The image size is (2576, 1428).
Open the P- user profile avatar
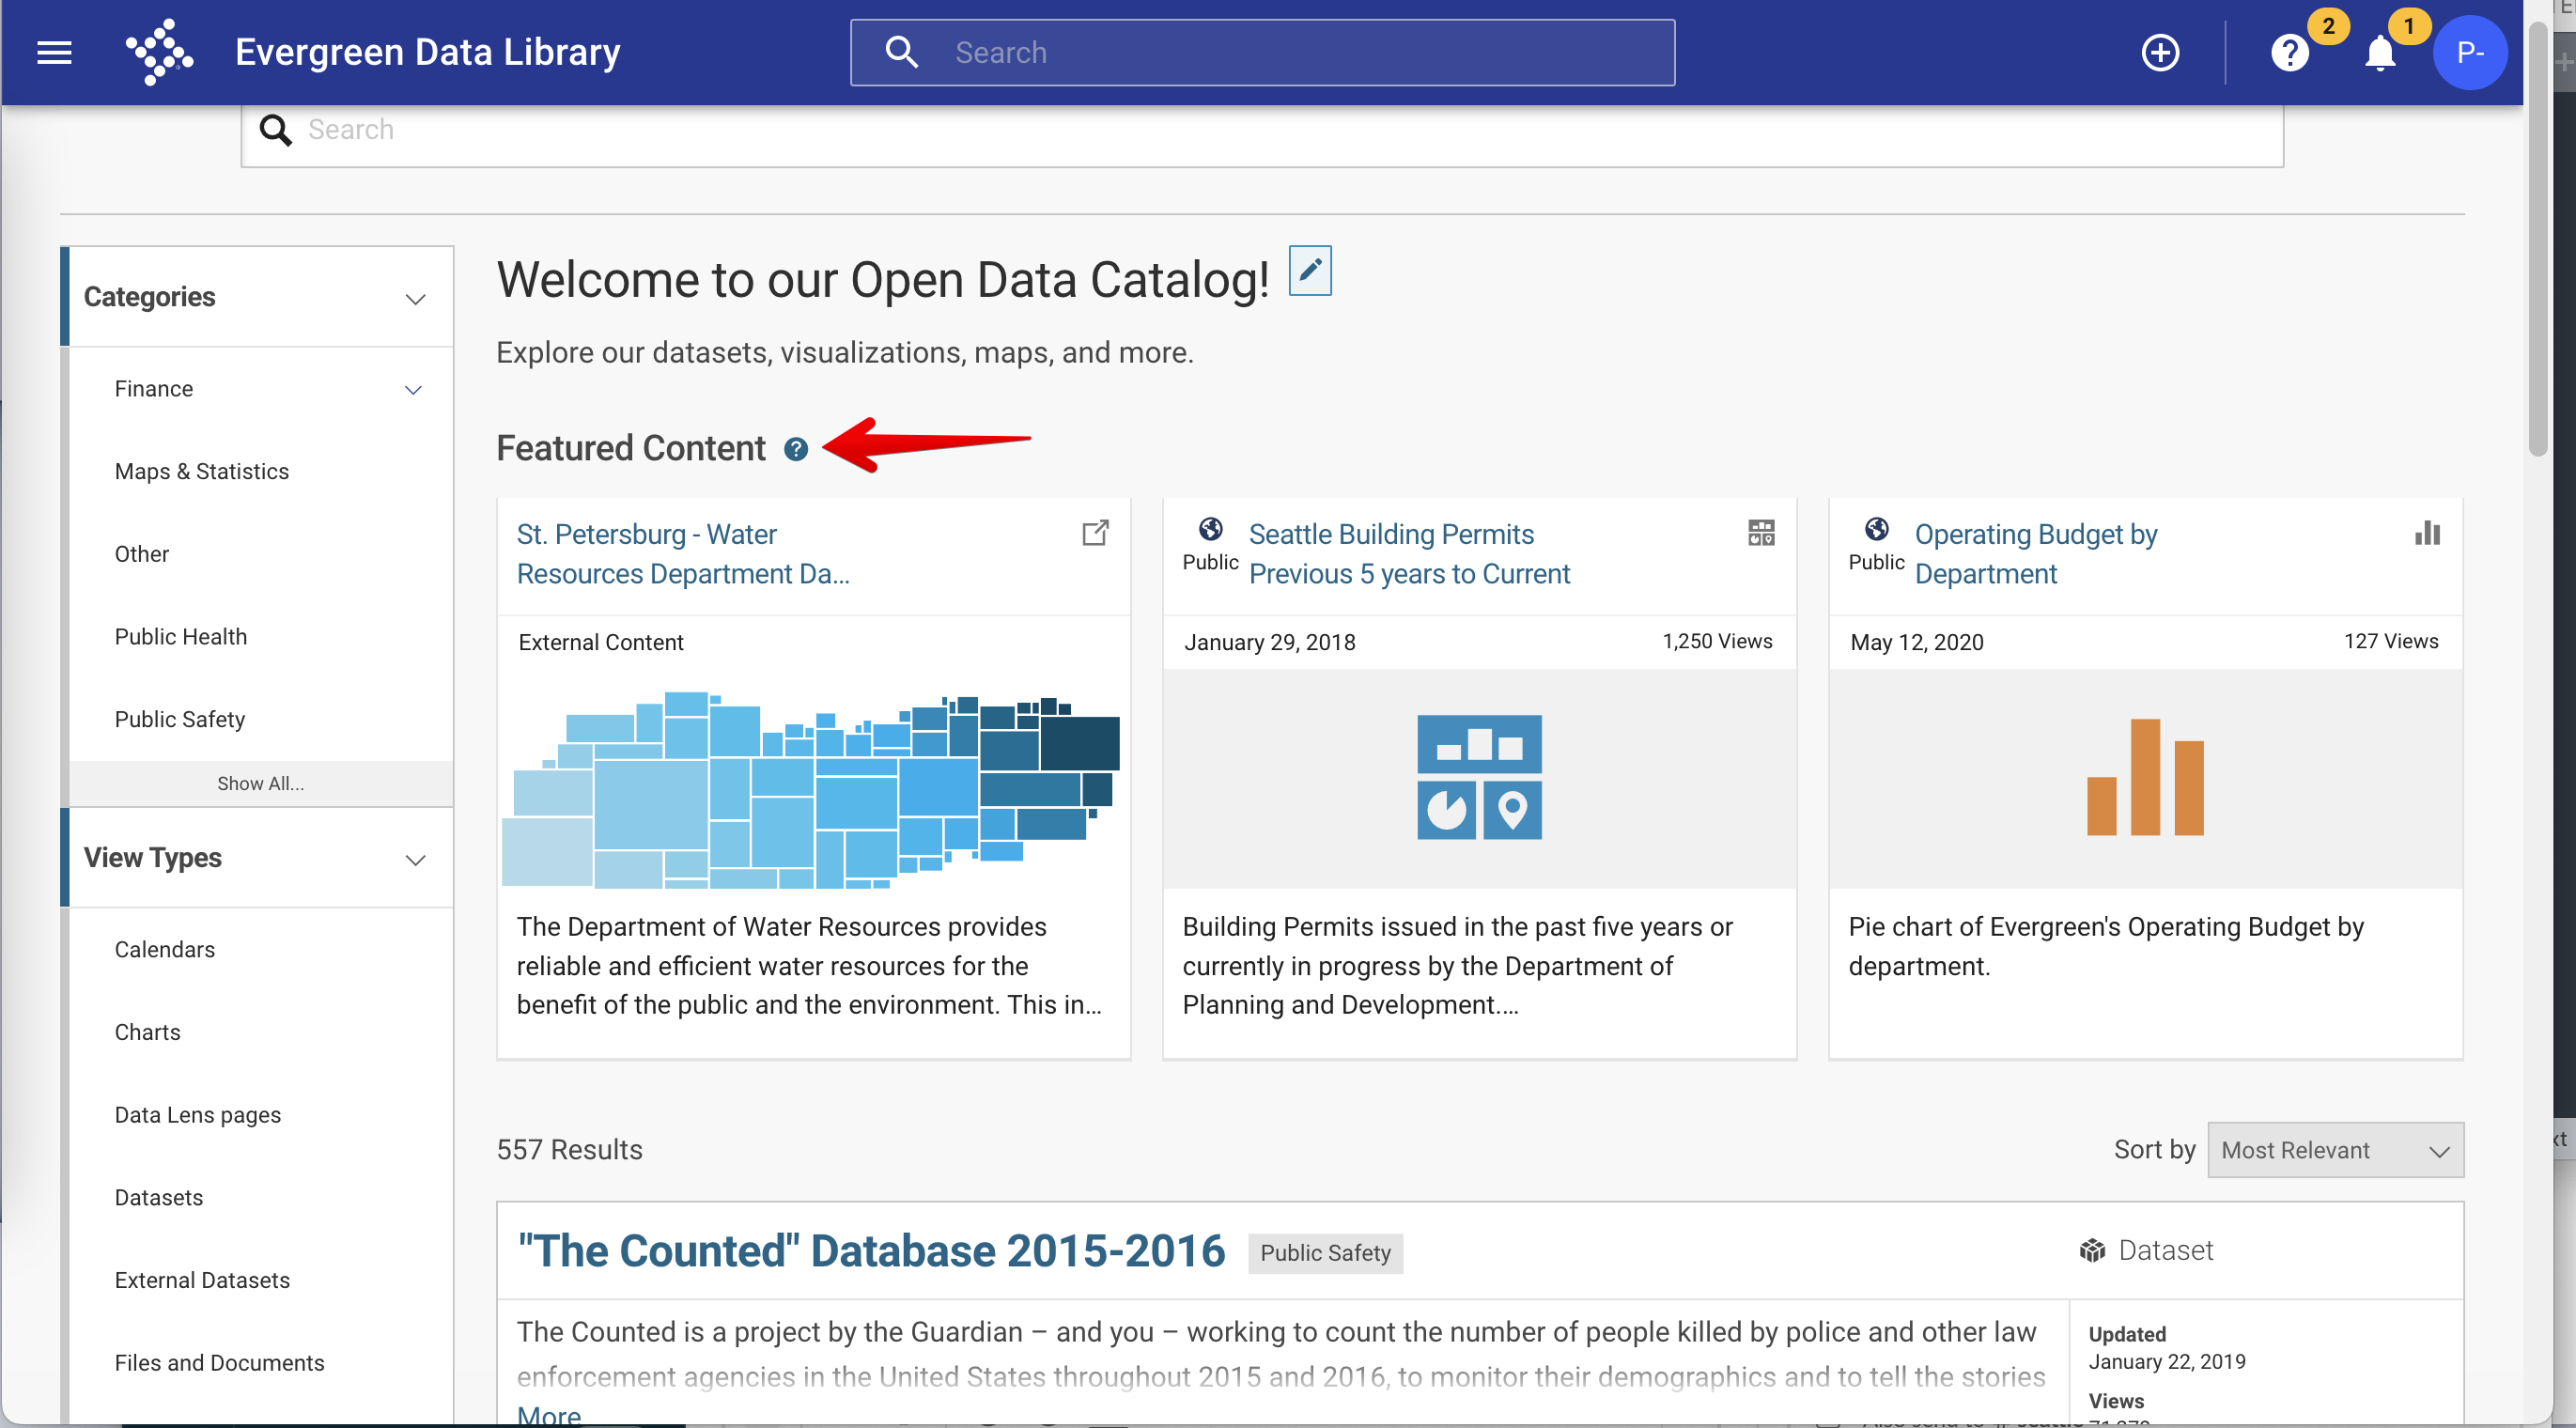2469,52
